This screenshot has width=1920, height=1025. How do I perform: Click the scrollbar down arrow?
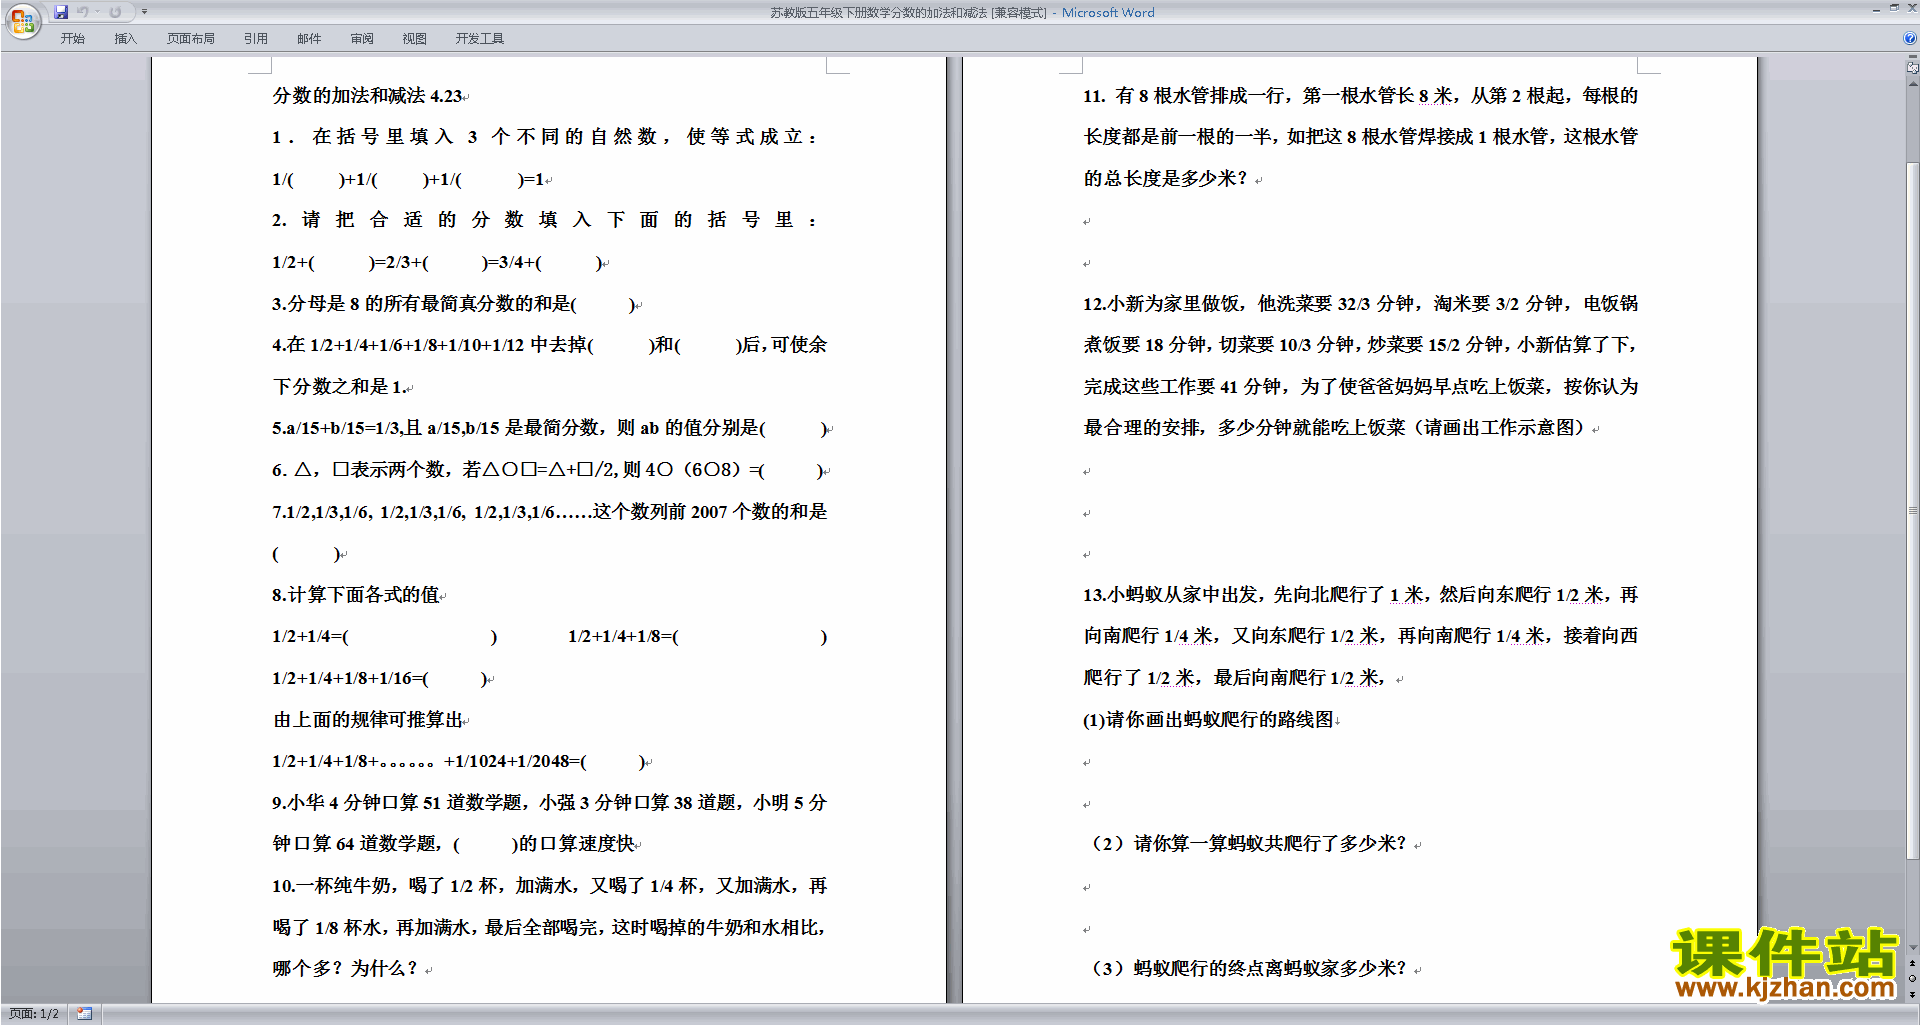point(1913,948)
